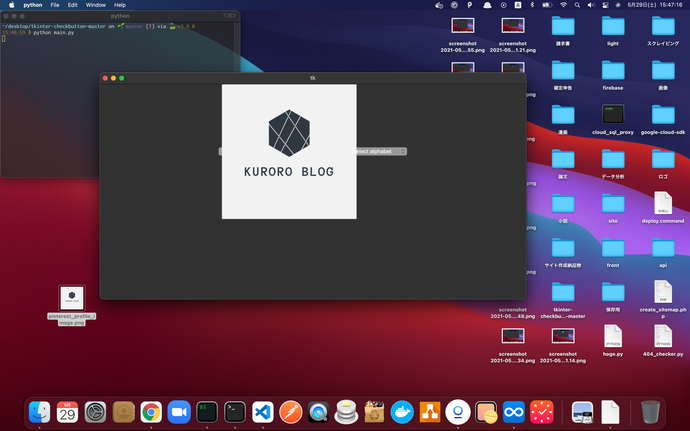Click the input source A icon
The image size is (690, 431).
coord(518,5)
